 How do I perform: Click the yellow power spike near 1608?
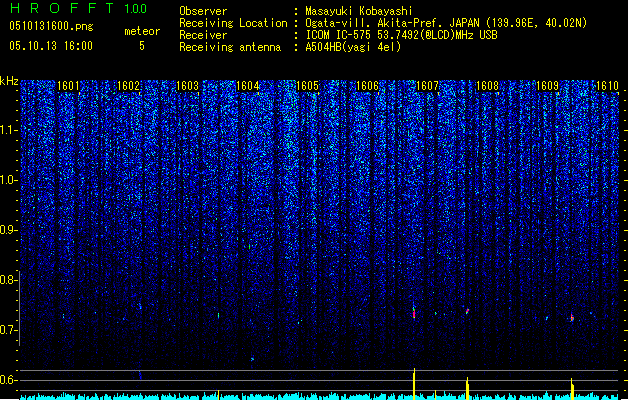pyautogui.click(x=467, y=388)
